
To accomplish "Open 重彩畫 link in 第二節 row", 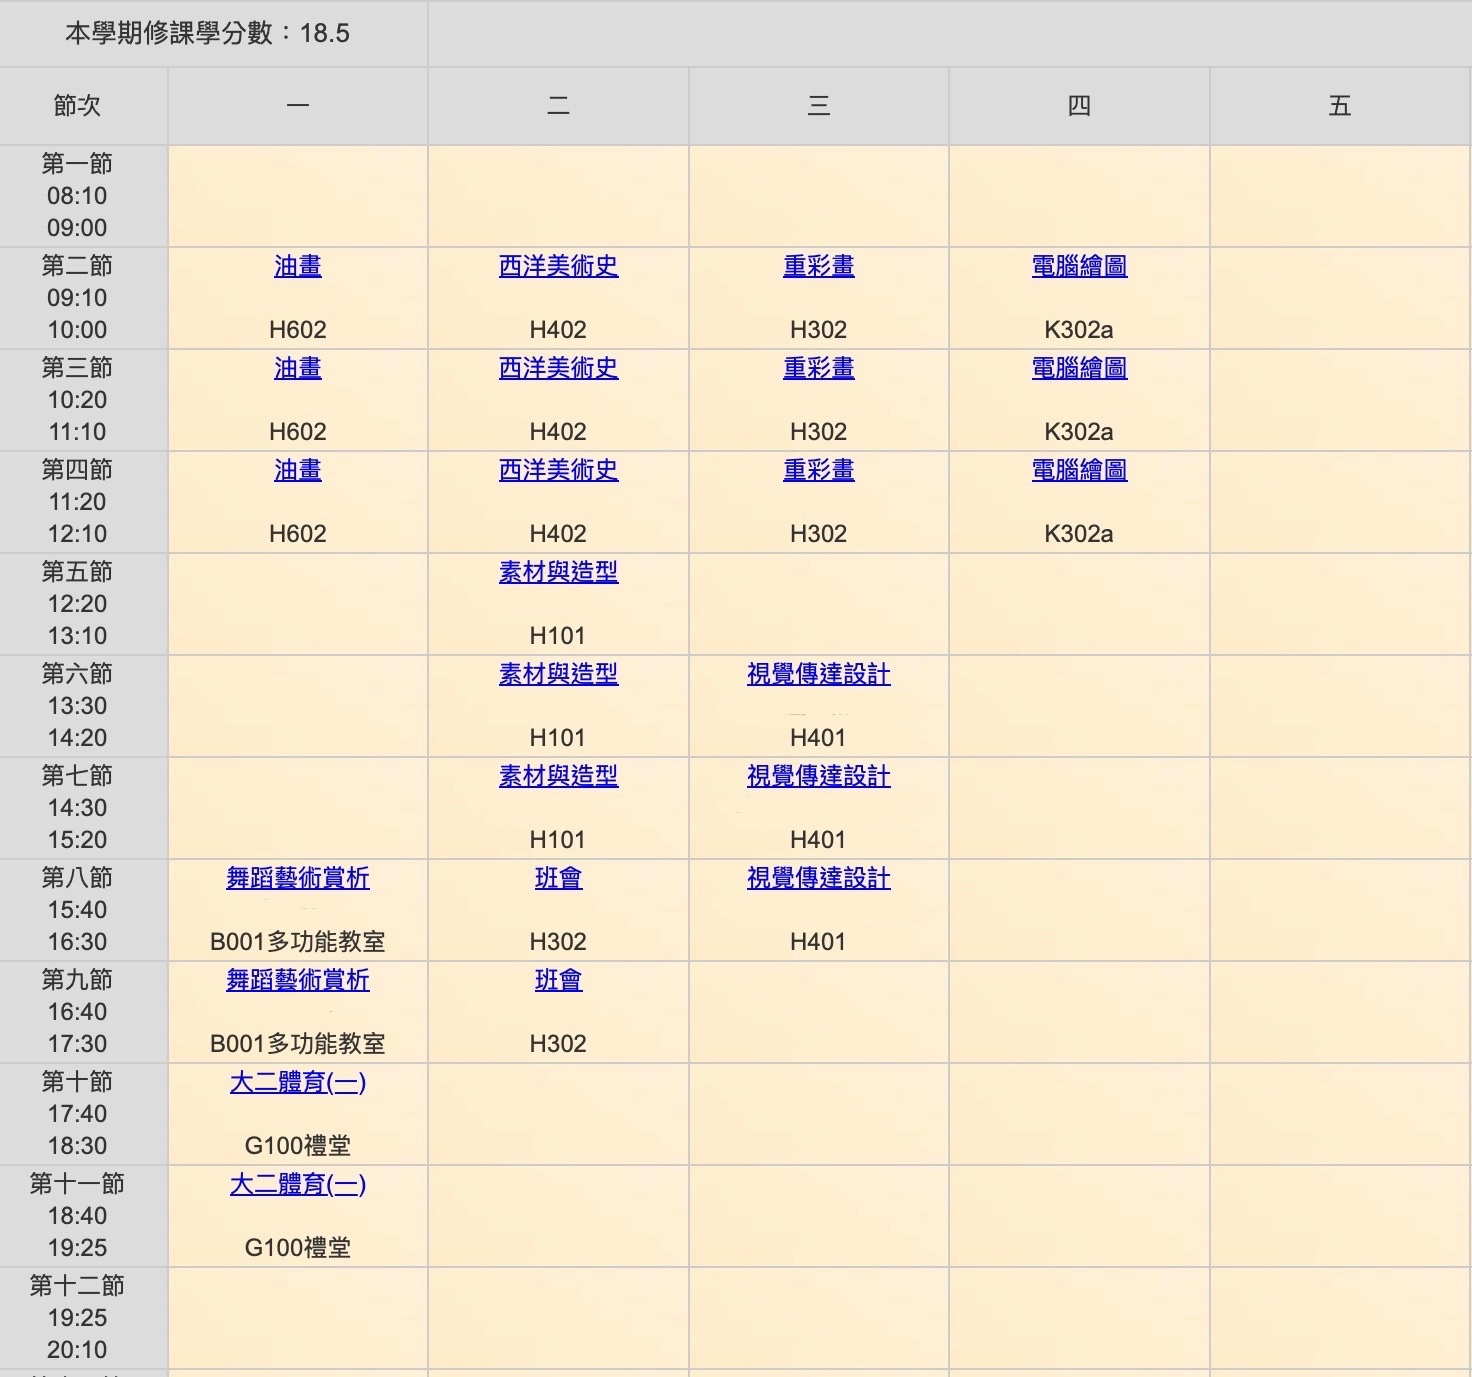I will click(819, 266).
